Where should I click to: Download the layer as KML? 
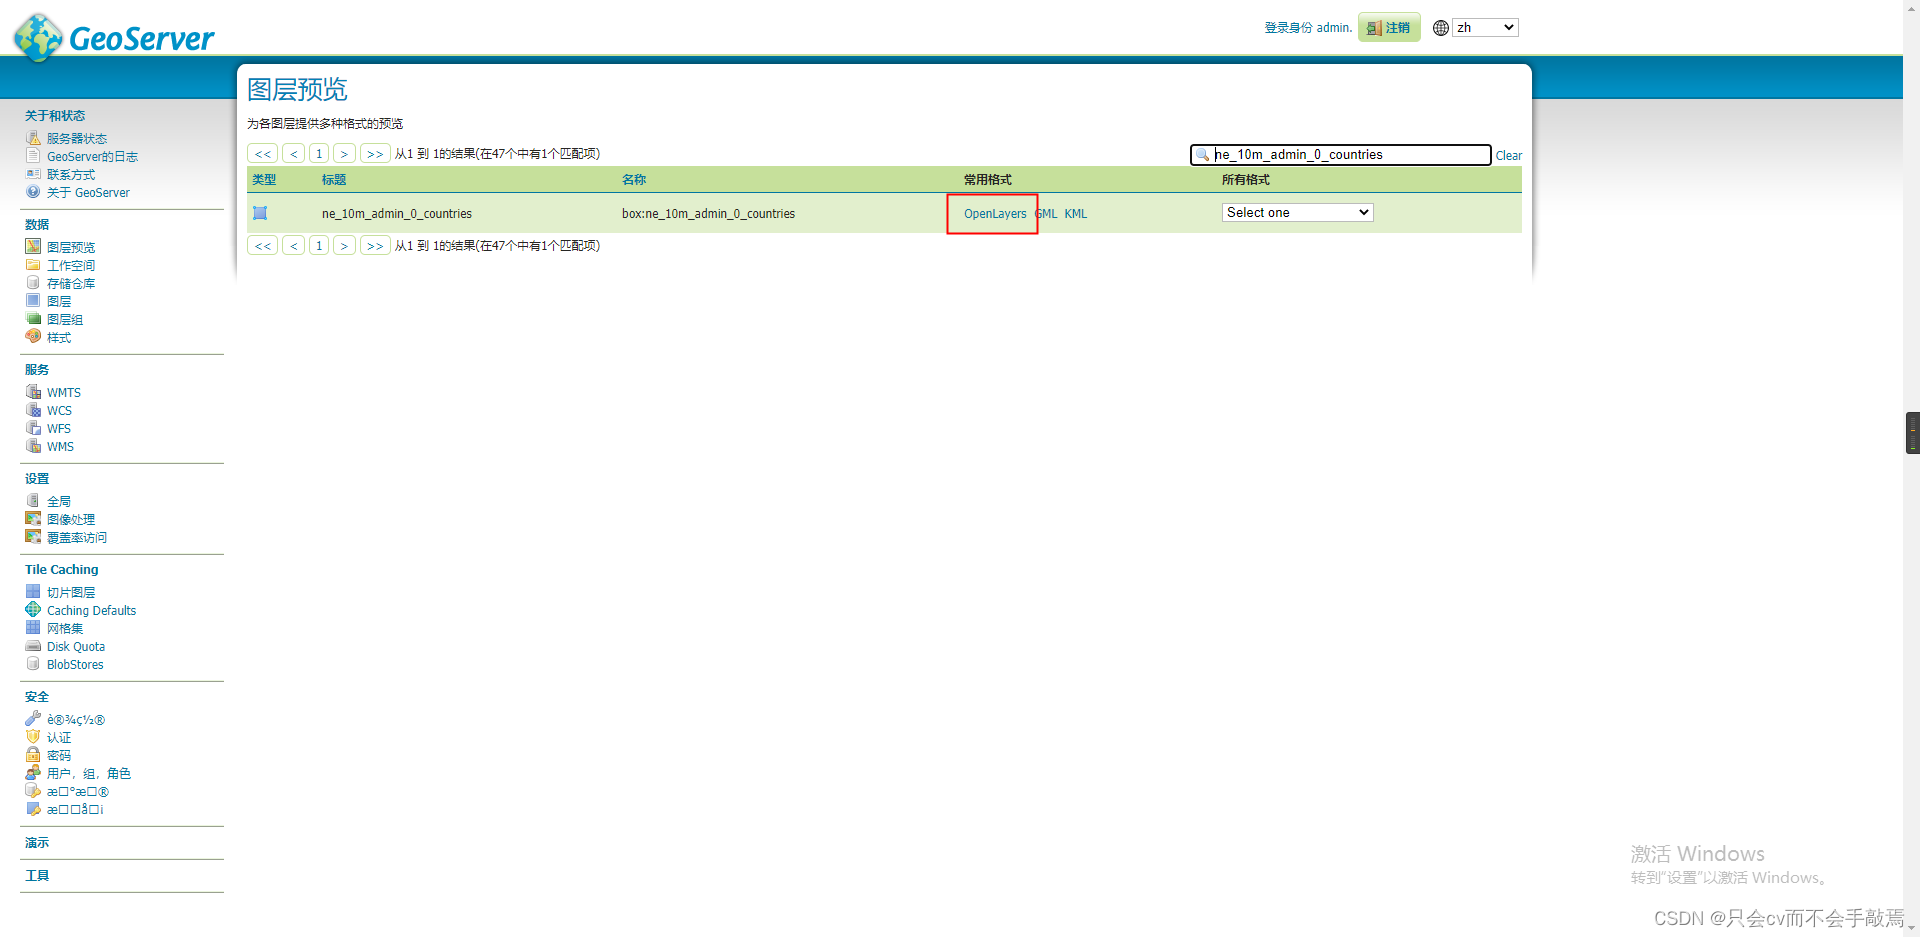click(x=1075, y=213)
